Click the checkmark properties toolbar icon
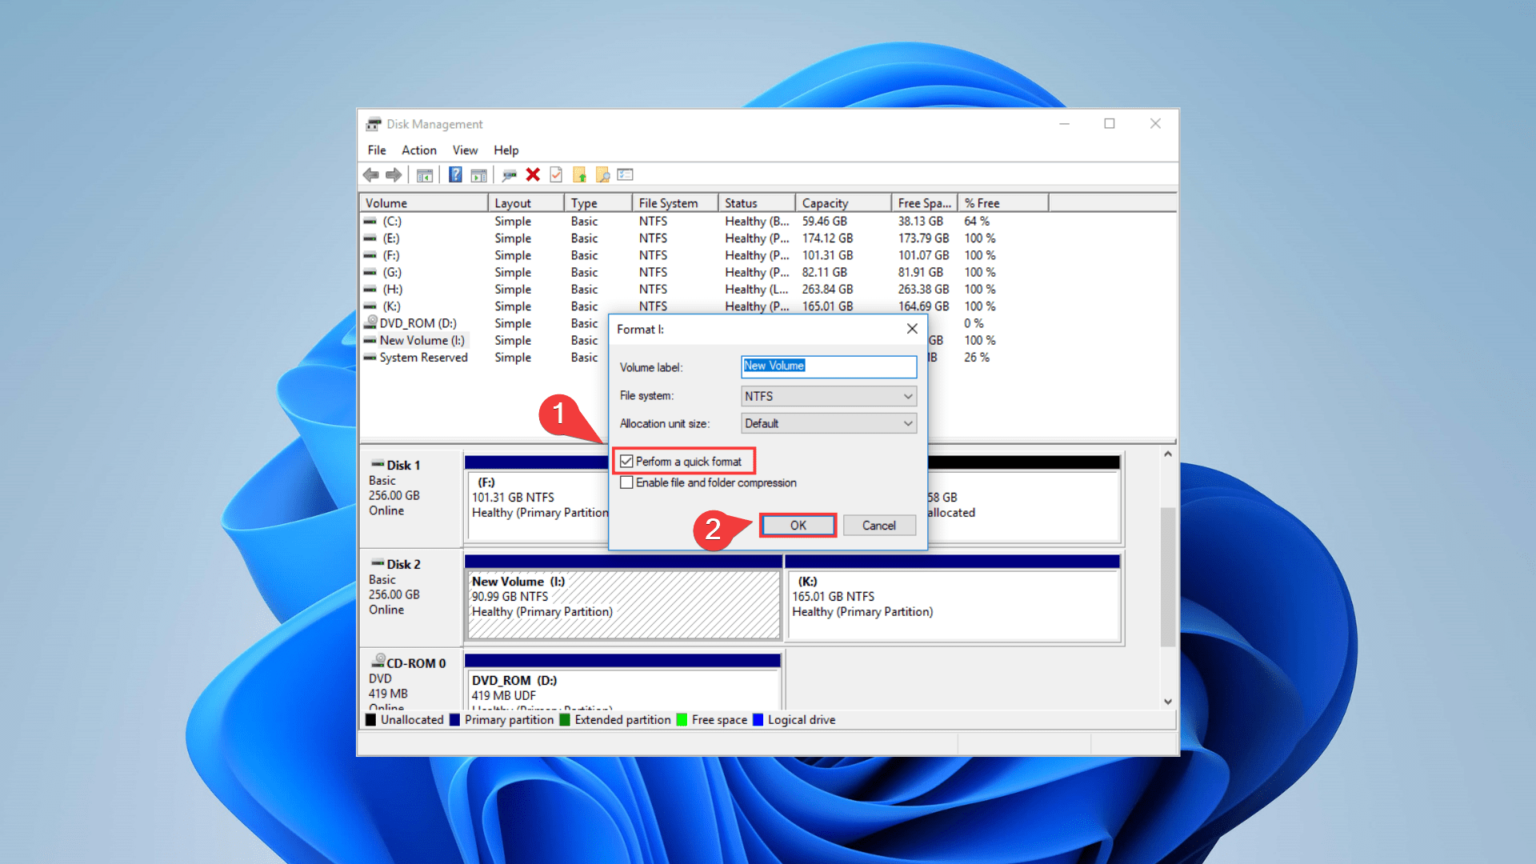This screenshot has height=864, width=1536. [x=556, y=174]
